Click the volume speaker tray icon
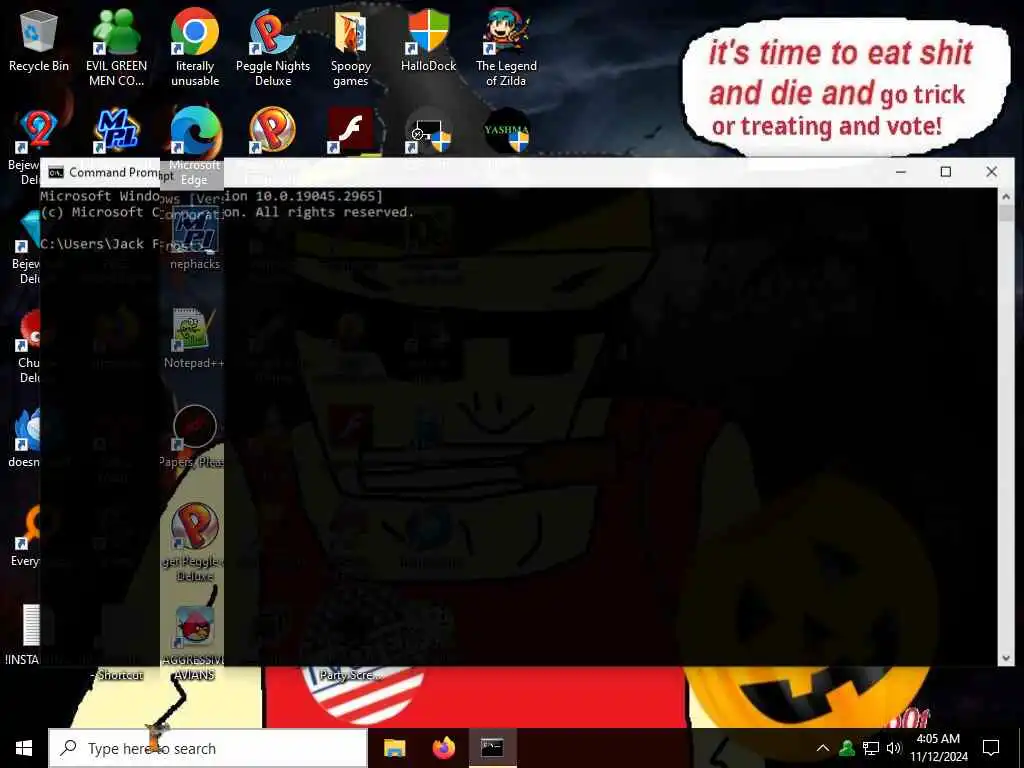1024x768 pixels. coord(894,748)
